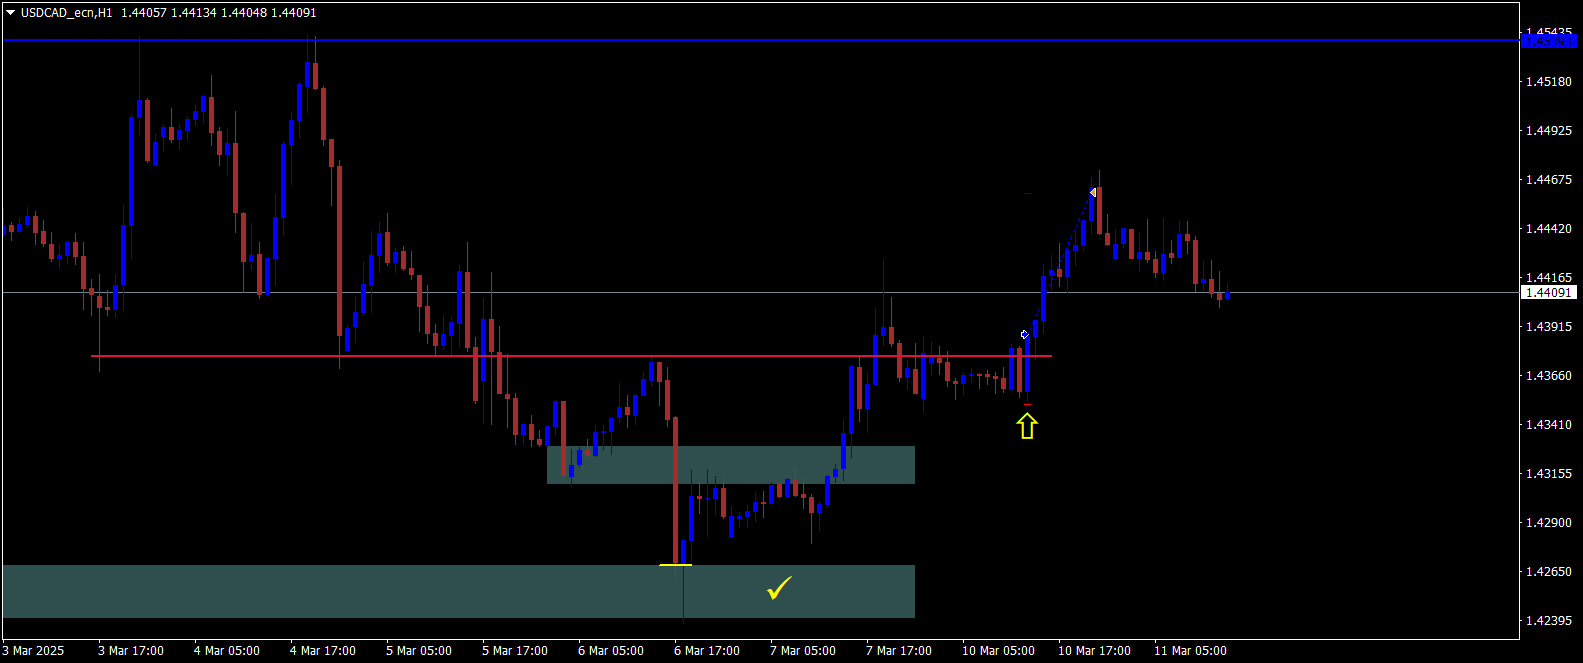Click the yellow up arrow below the candles
Image resolution: width=1583 pixels, height=663 pixels.
click(x=1027, y=427)
